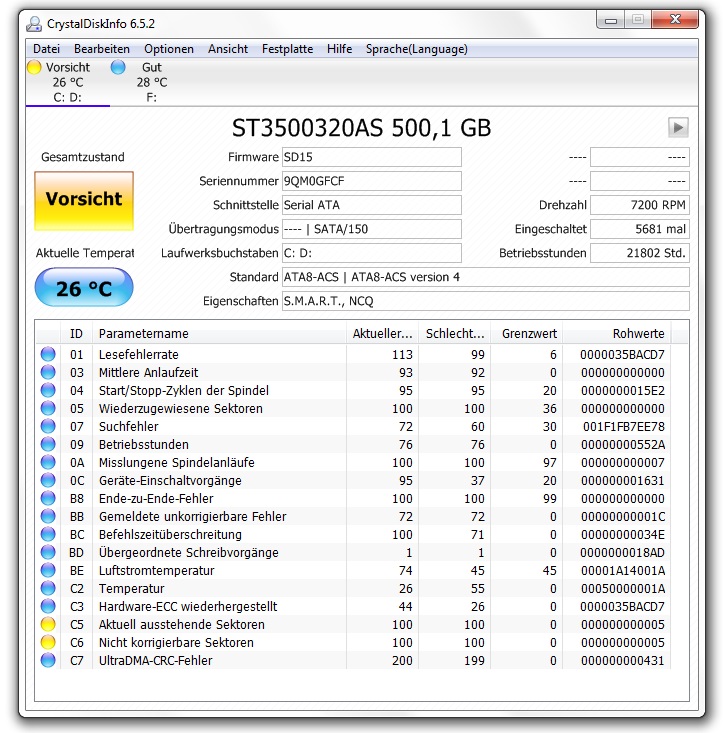Click yellow icon of Nicht korrigierbare Sektoren
This screenshot has height=733, width=723.
click(x=48, y=642)
